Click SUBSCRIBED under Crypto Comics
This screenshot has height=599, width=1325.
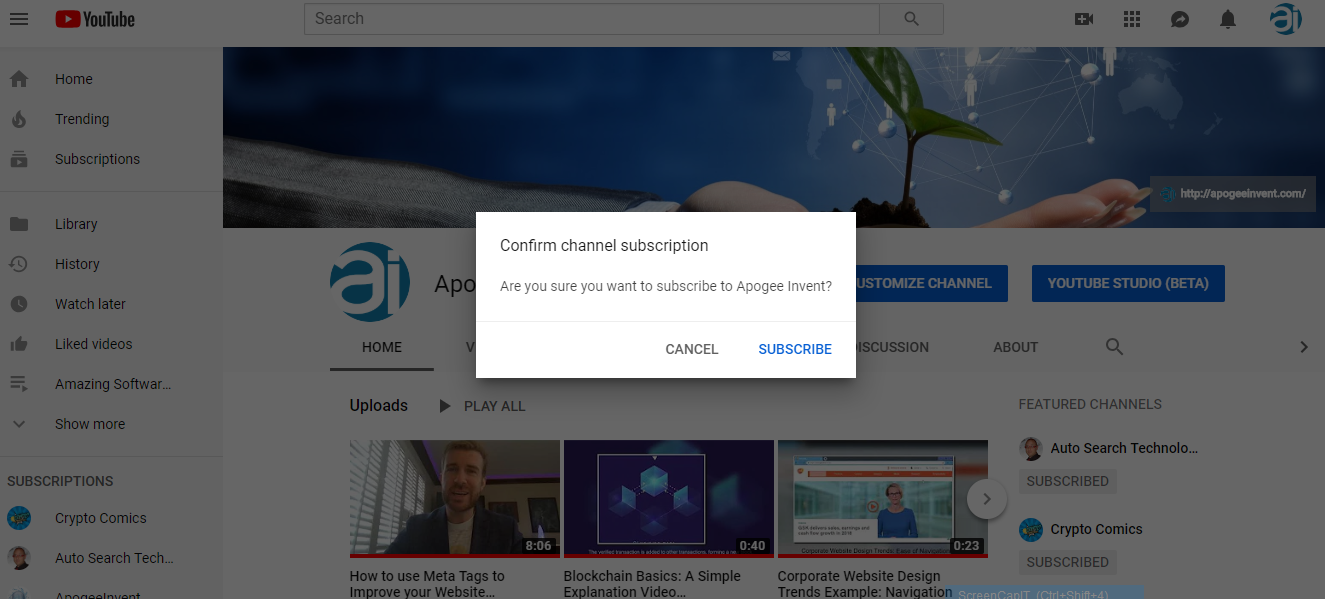[x=1067, y=562]
